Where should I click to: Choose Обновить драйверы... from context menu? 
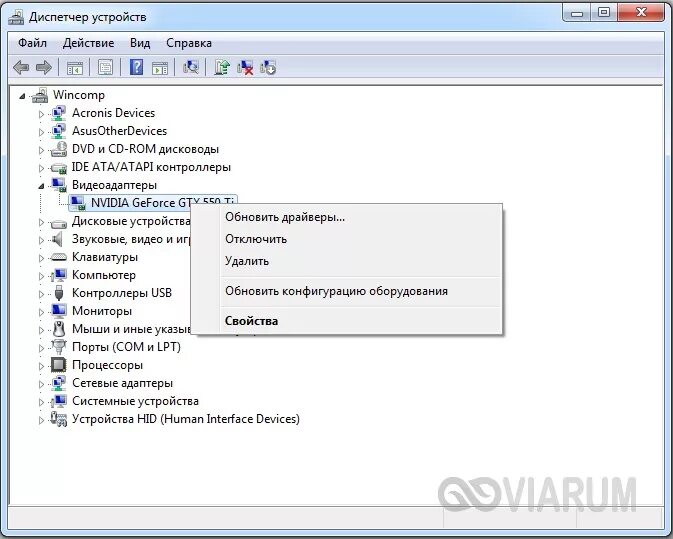point(285,217)
